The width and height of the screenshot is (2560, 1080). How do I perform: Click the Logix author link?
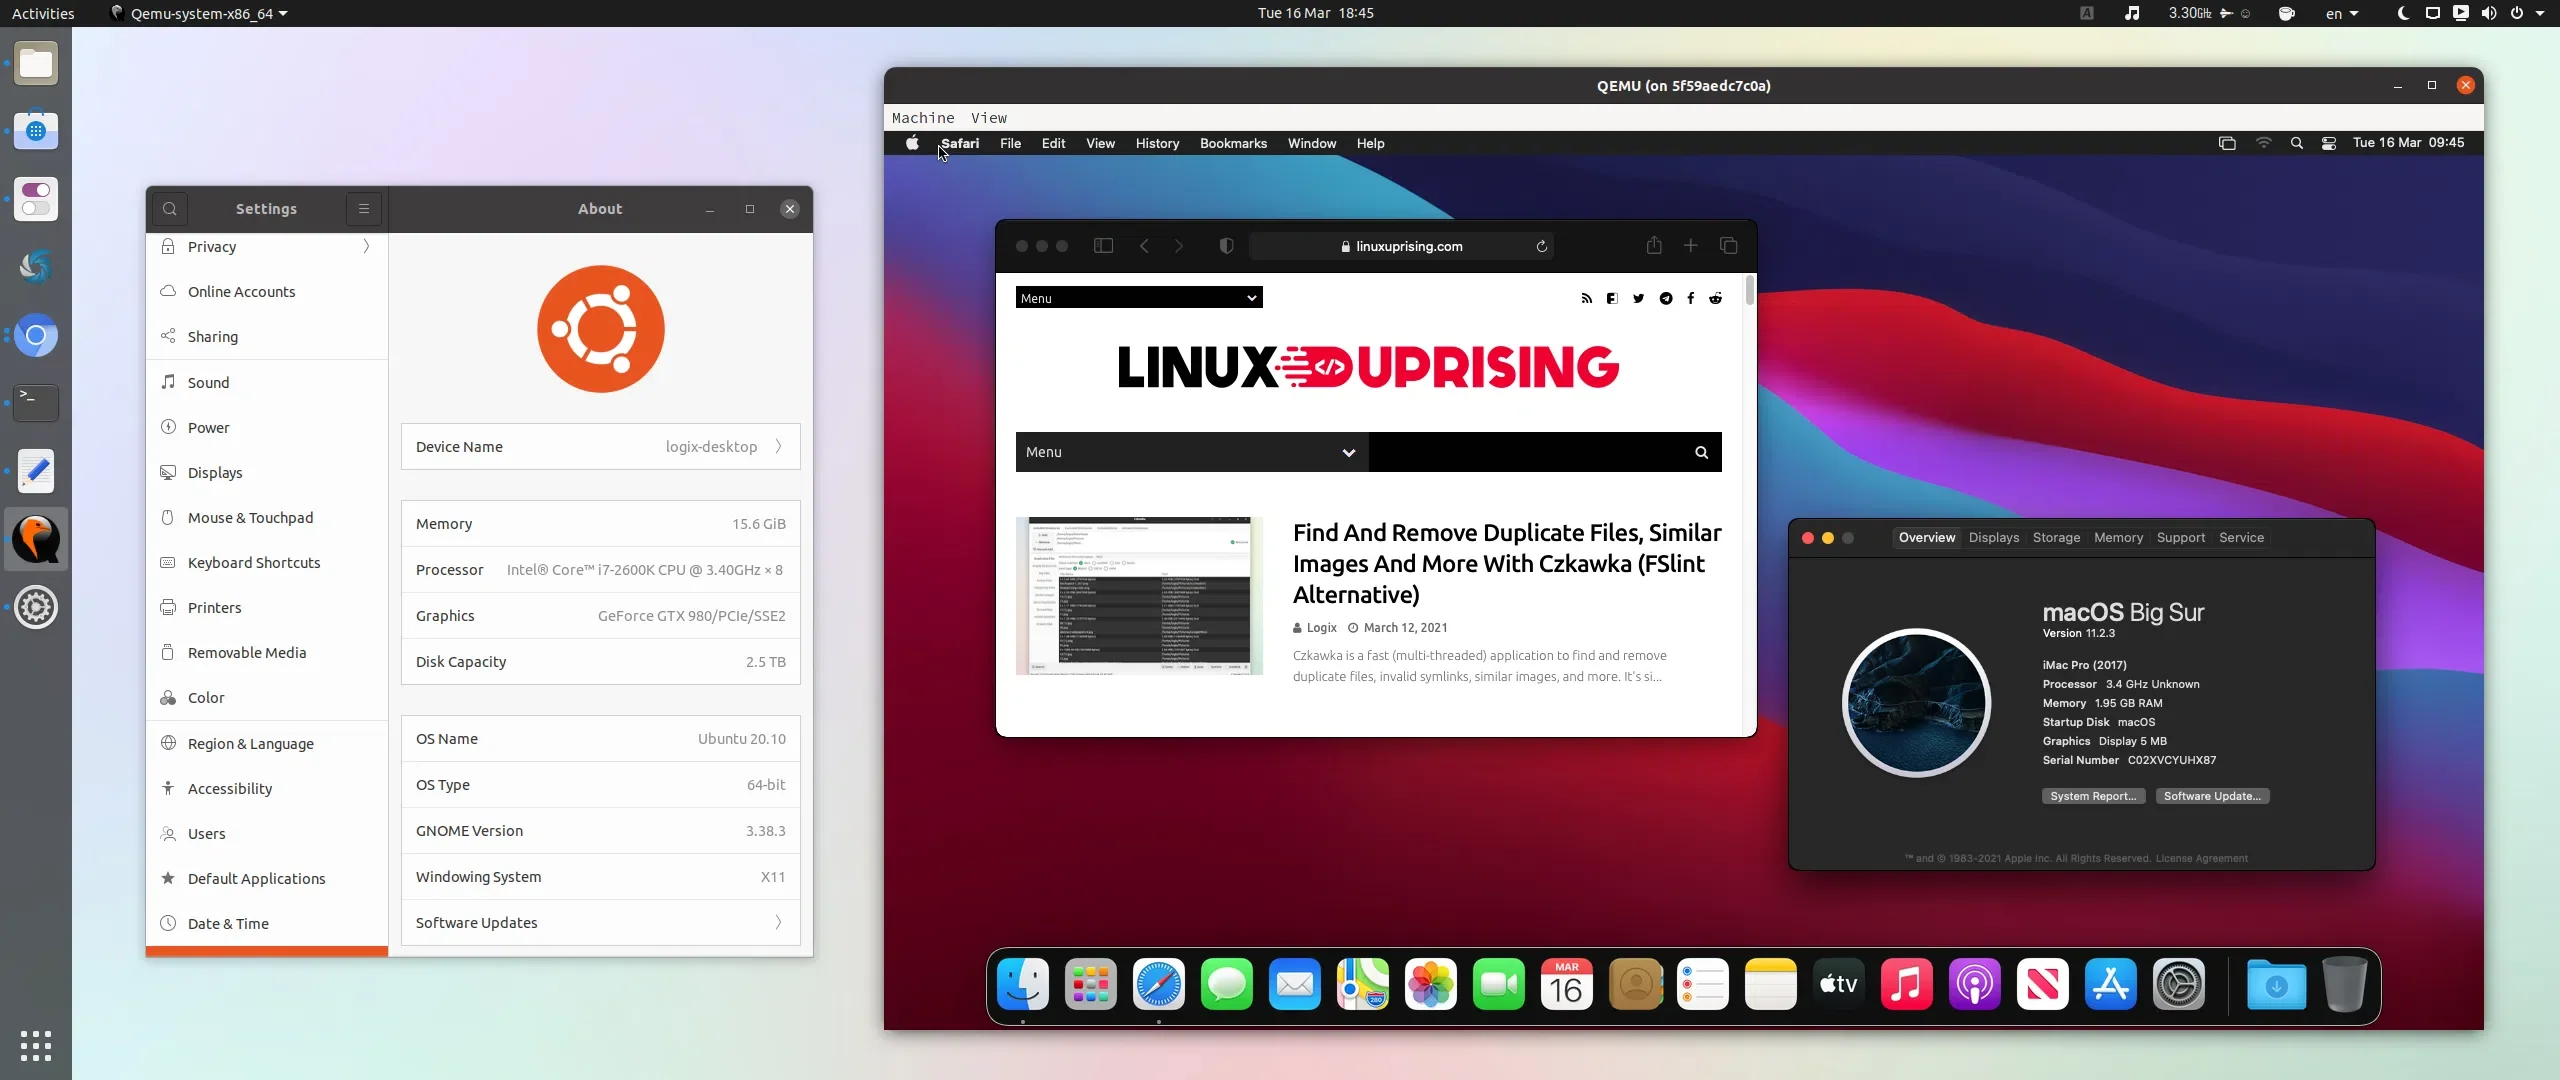1321,628
